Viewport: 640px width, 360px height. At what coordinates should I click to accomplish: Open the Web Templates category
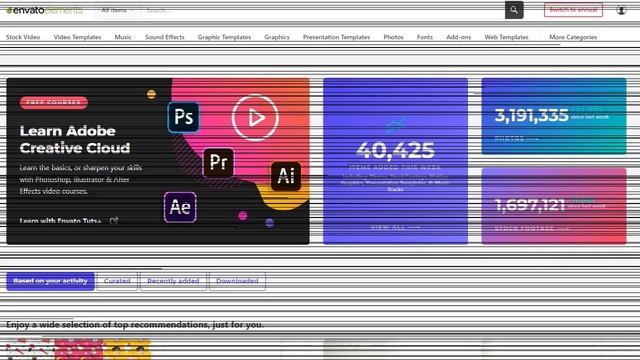tap(506, 37)
